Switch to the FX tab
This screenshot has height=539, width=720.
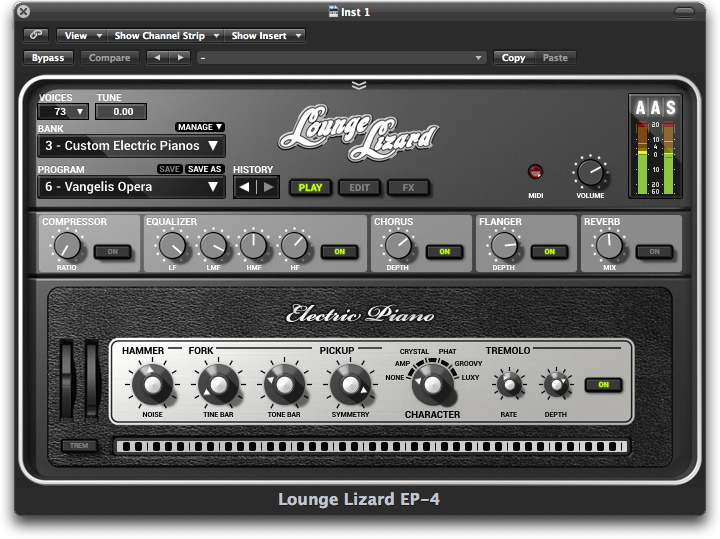pyautogui.click(x=408, y=187)
